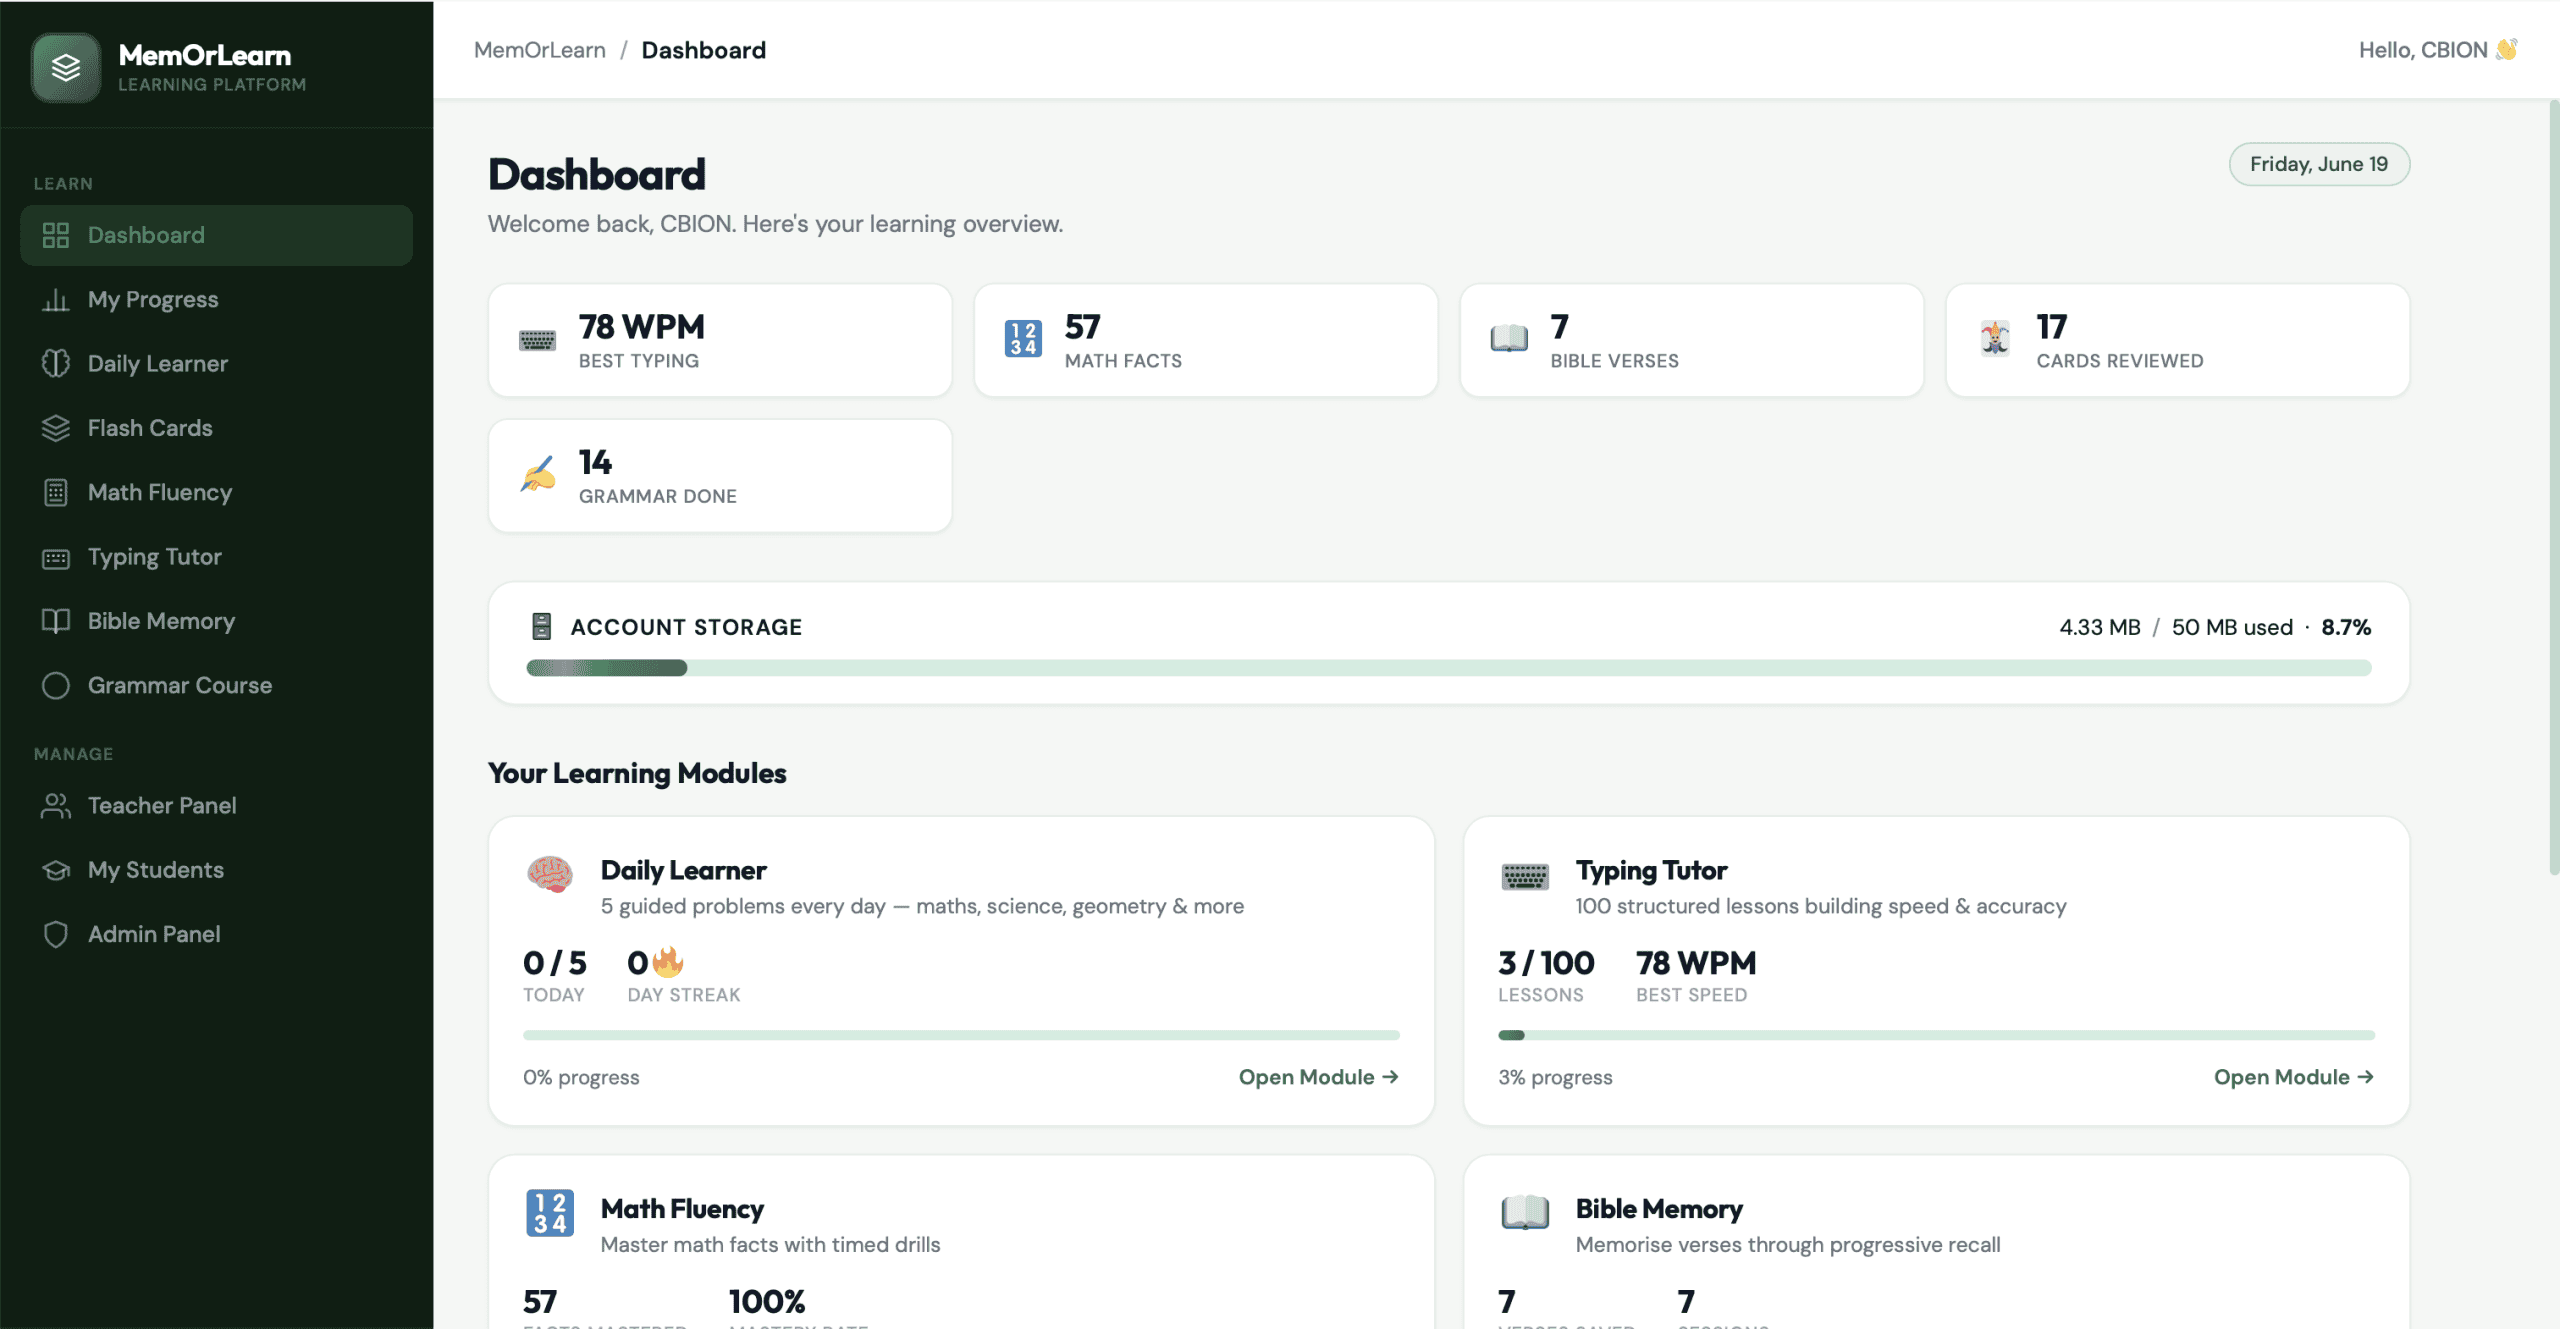Click Open Module link for Typing Tutor
This screenshot has height=1329, width=2560.
(2293, 1077)
